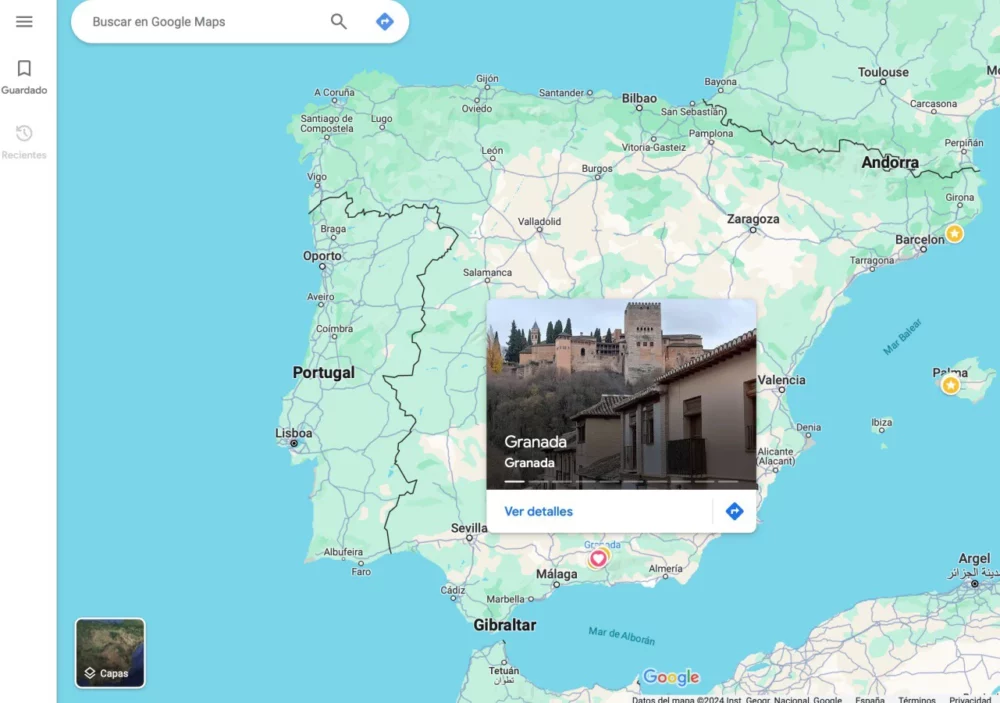Click the Coimbra city label
This screenshot has height=703, width=1000.
334,329
